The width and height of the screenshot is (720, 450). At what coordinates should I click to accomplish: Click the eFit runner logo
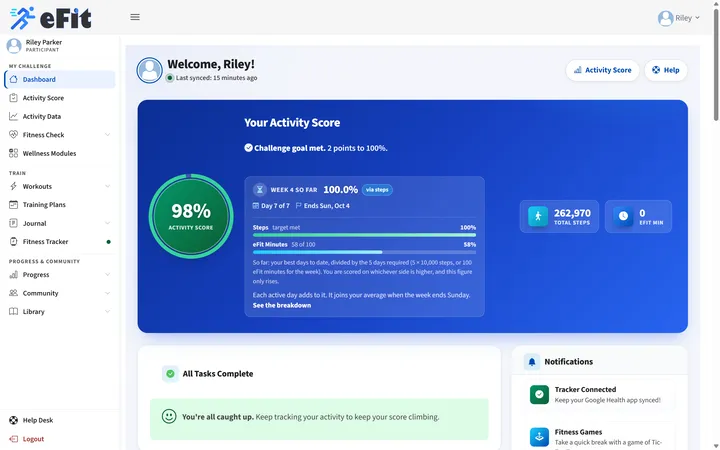(x=51, y=18)
